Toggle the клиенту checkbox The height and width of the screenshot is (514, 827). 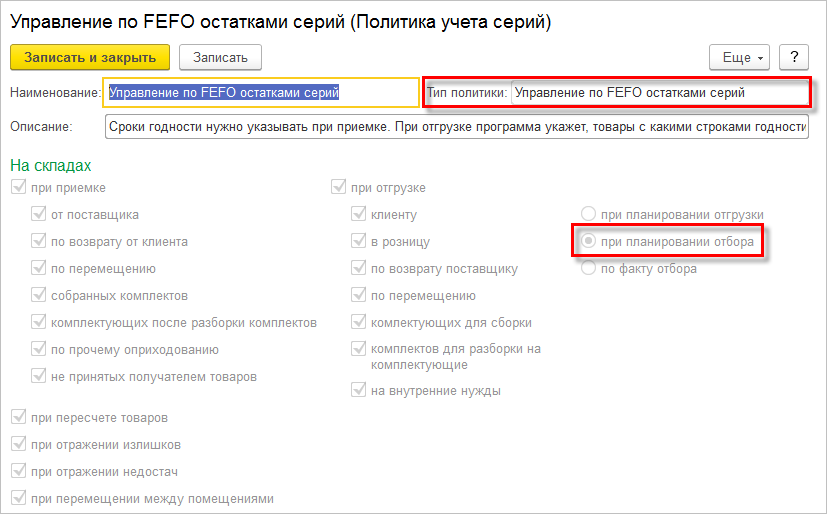358,214
